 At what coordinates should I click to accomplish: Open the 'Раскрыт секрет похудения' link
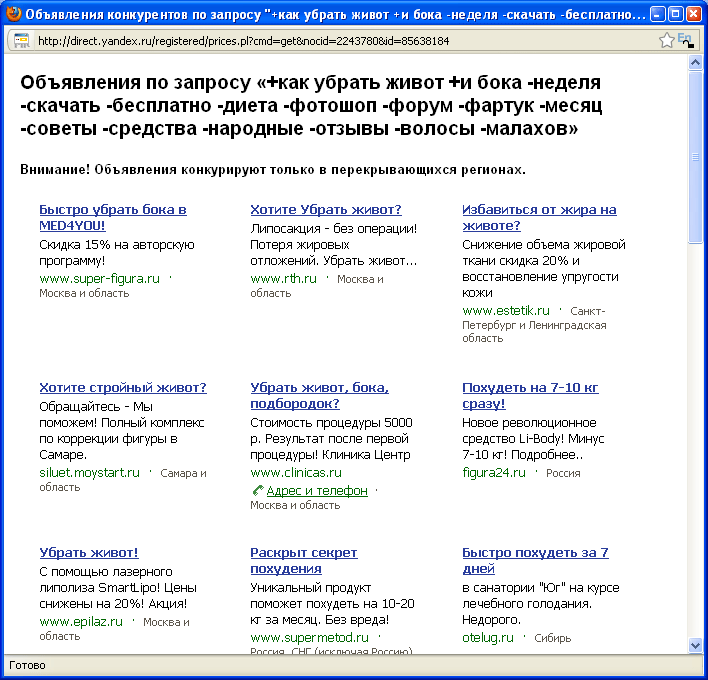tap(304, 560)
